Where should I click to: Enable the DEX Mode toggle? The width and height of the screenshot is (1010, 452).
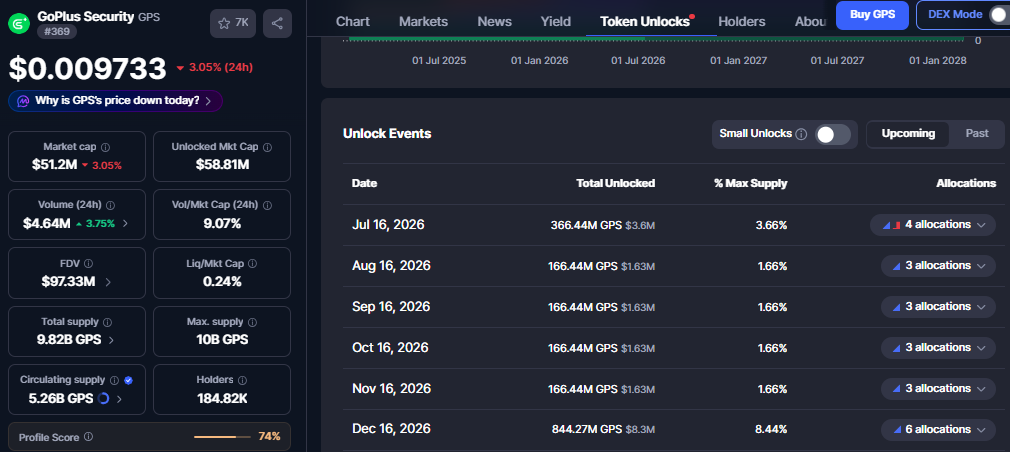(999, 15)
